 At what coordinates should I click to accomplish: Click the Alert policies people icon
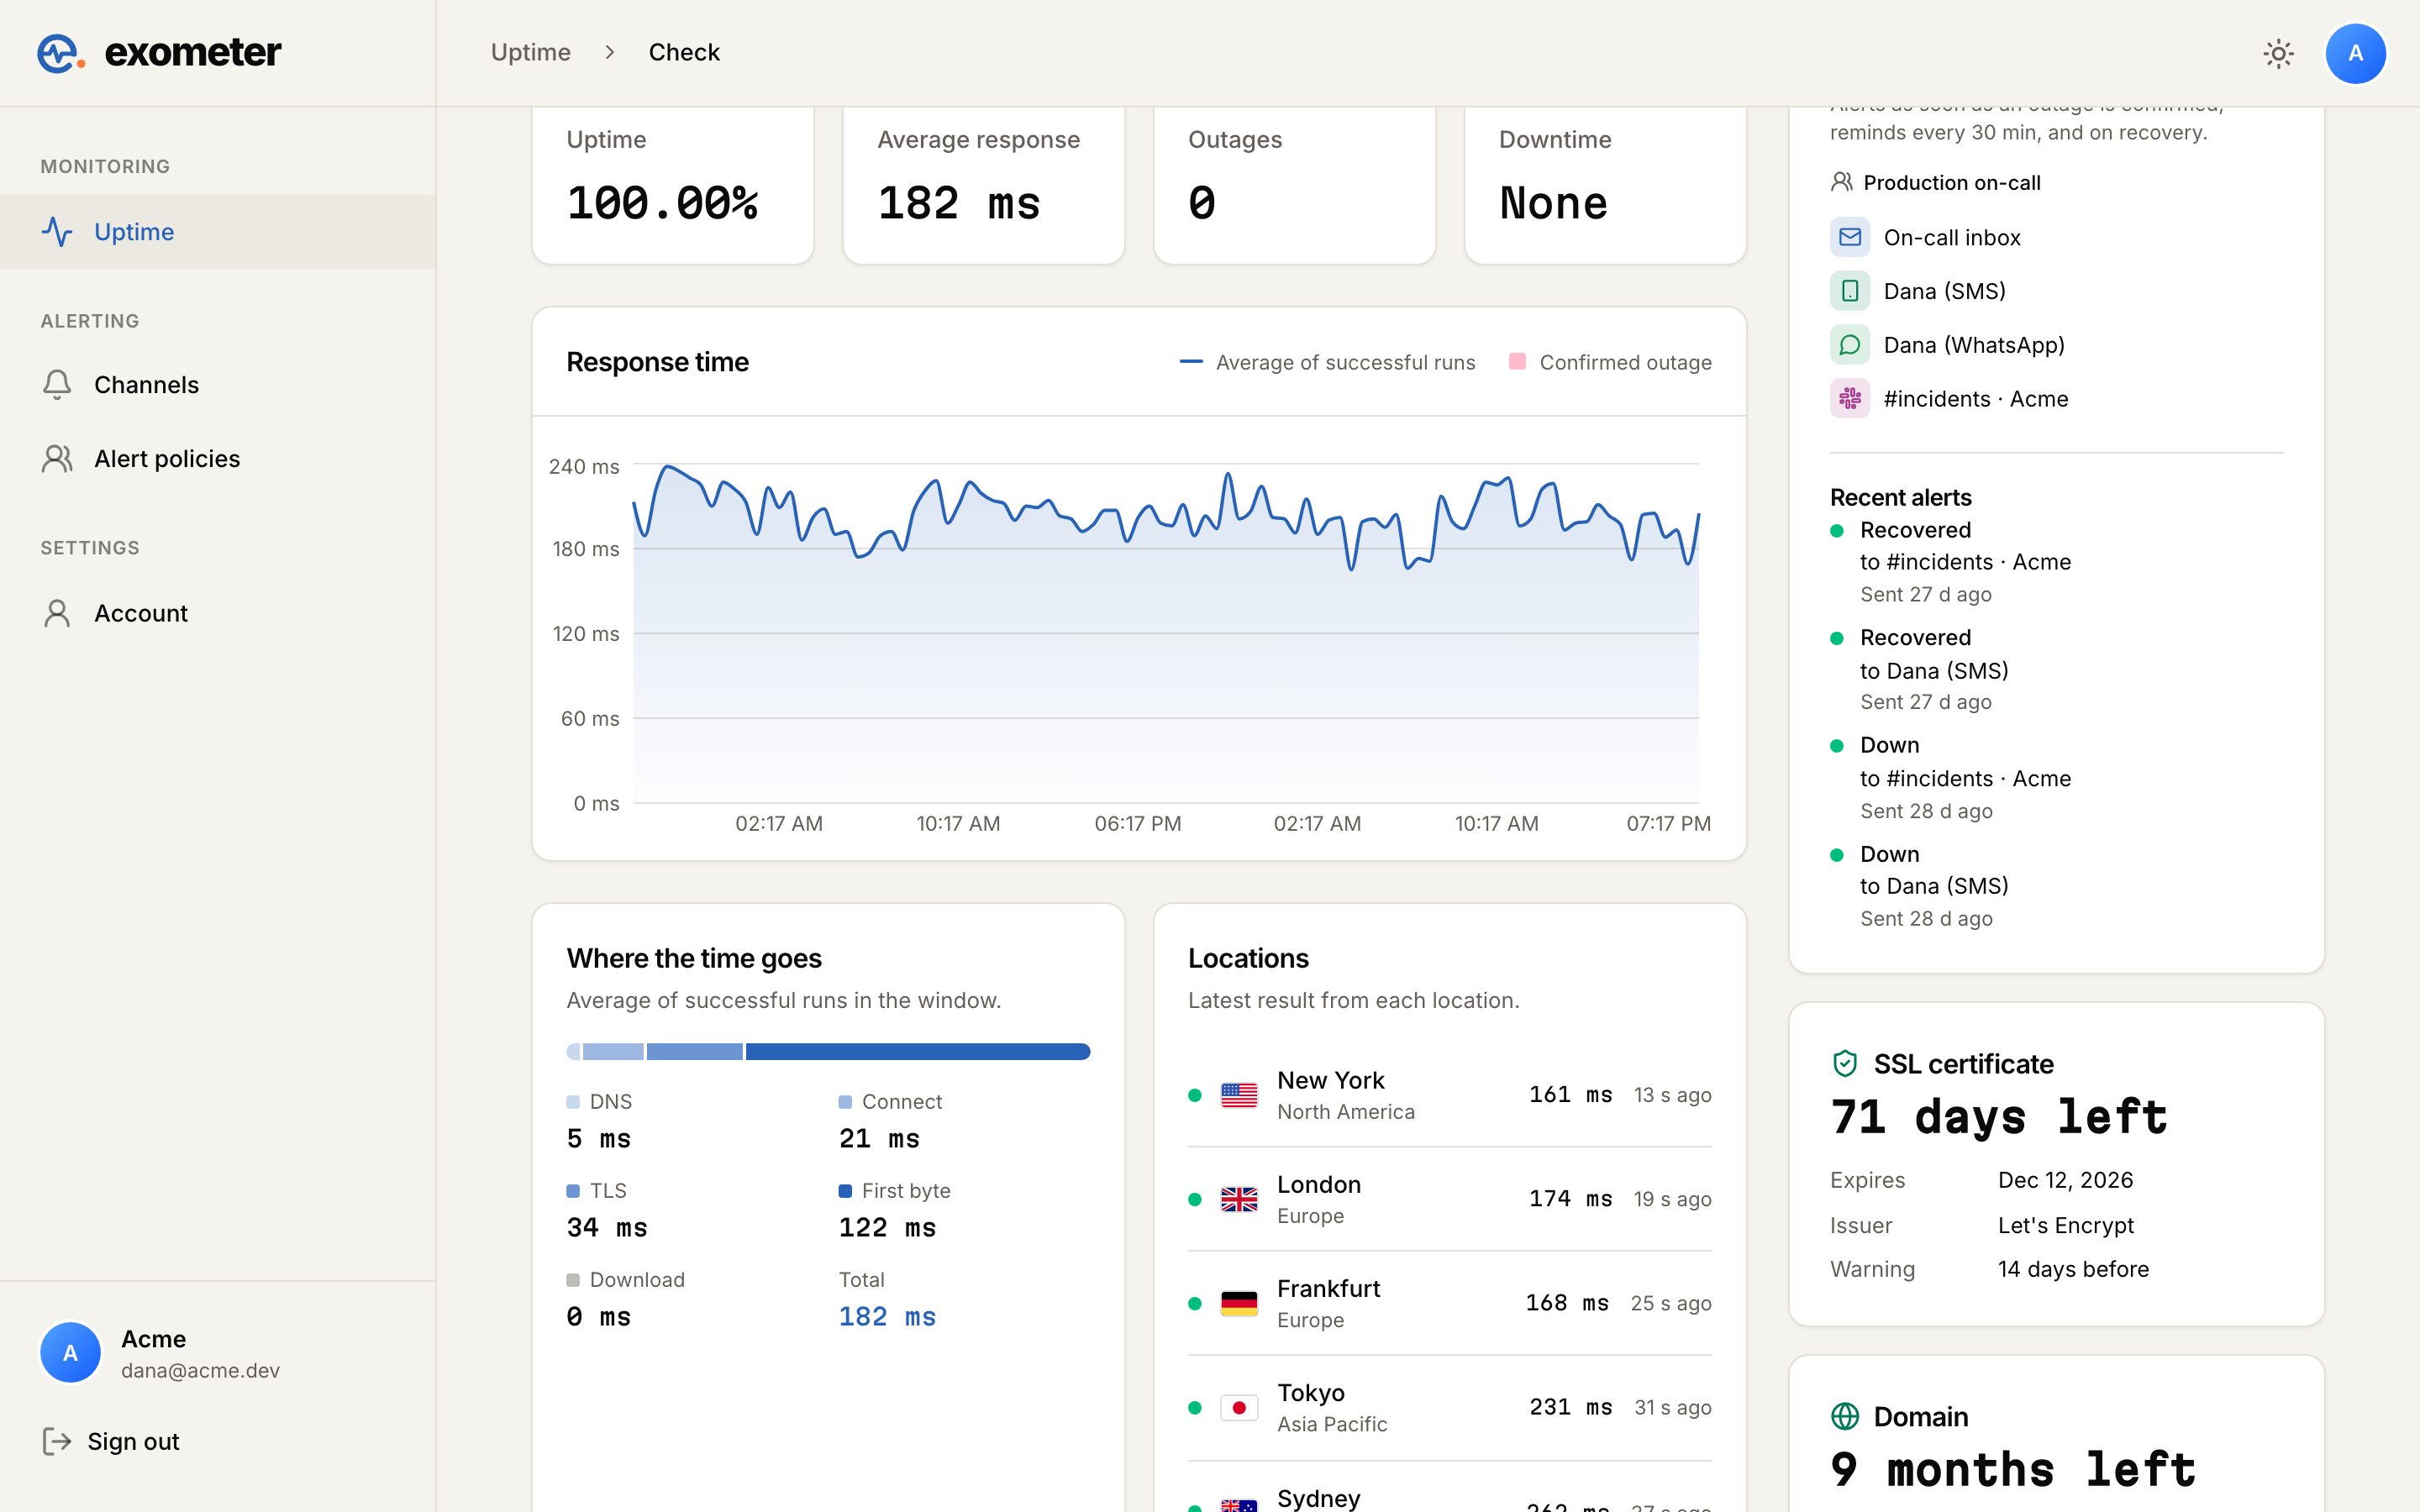(x=57, y=459)
